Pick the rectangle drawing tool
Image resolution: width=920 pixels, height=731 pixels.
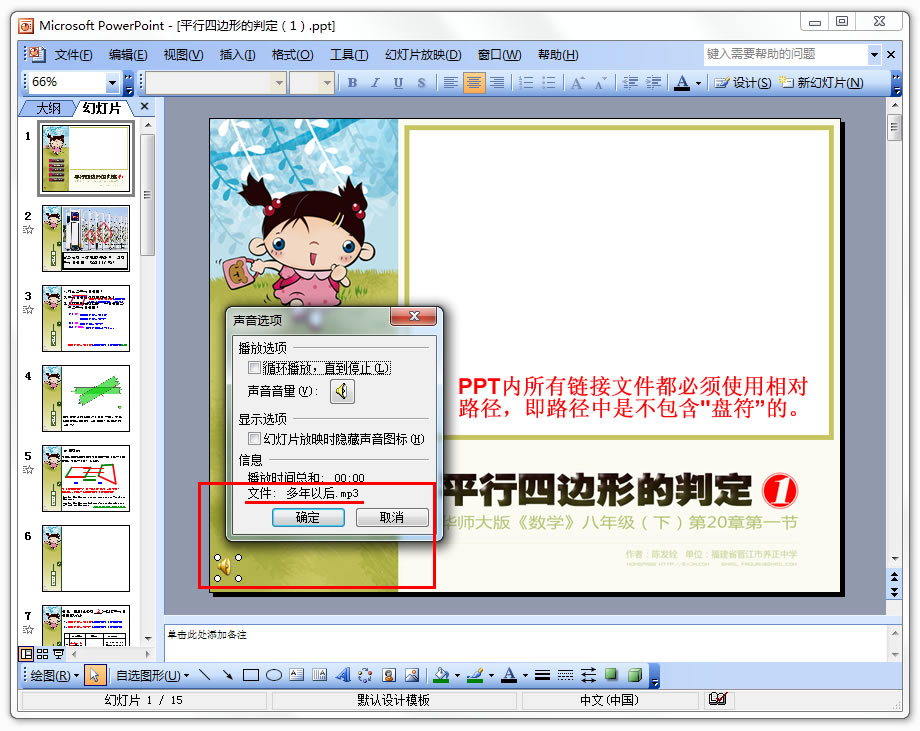pos(251,675)
